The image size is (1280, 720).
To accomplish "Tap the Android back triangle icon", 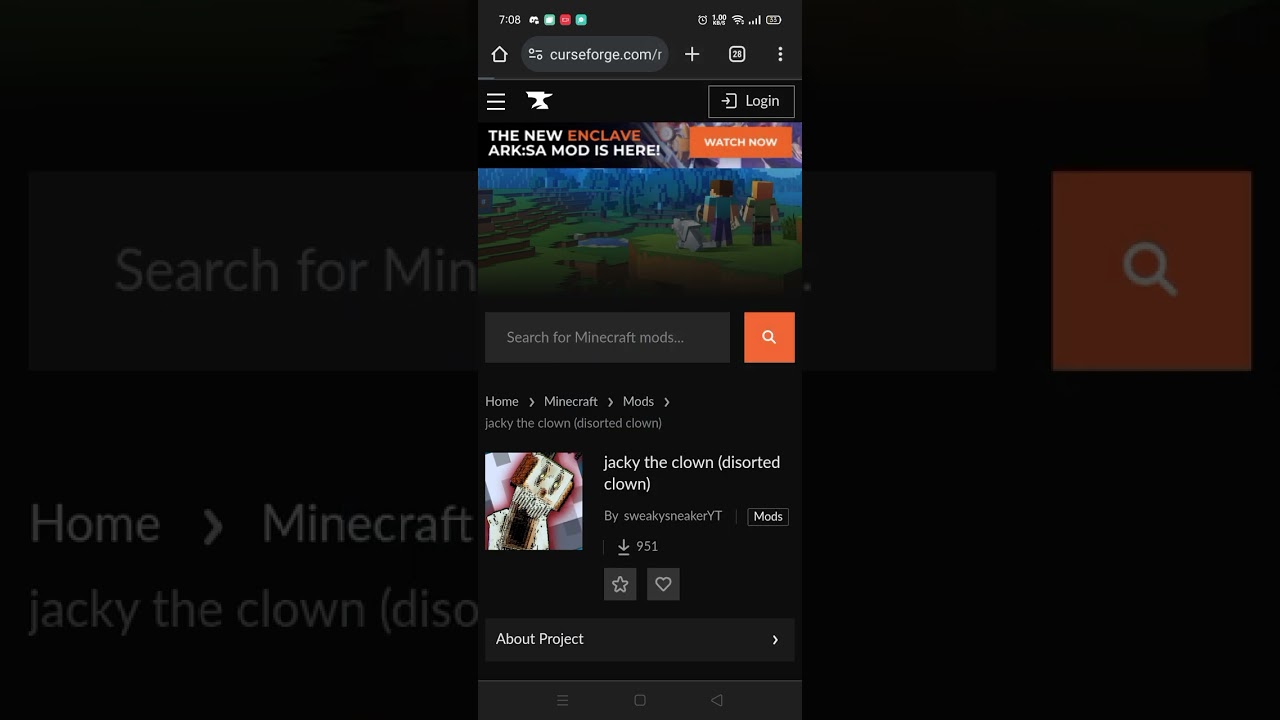I will click(716, 700).
